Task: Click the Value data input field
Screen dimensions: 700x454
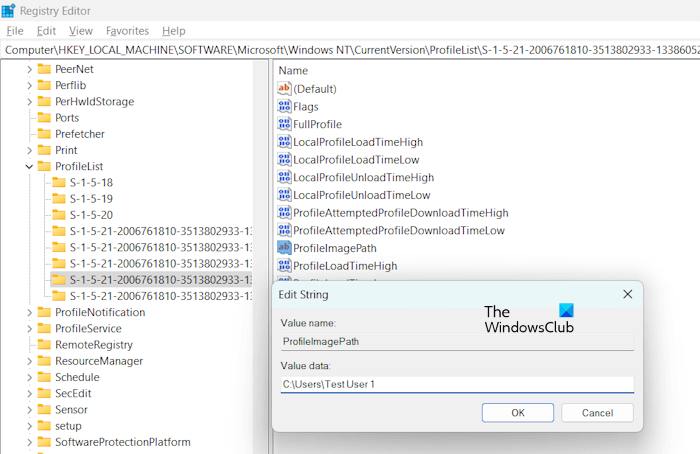Action: click(457, 384)
